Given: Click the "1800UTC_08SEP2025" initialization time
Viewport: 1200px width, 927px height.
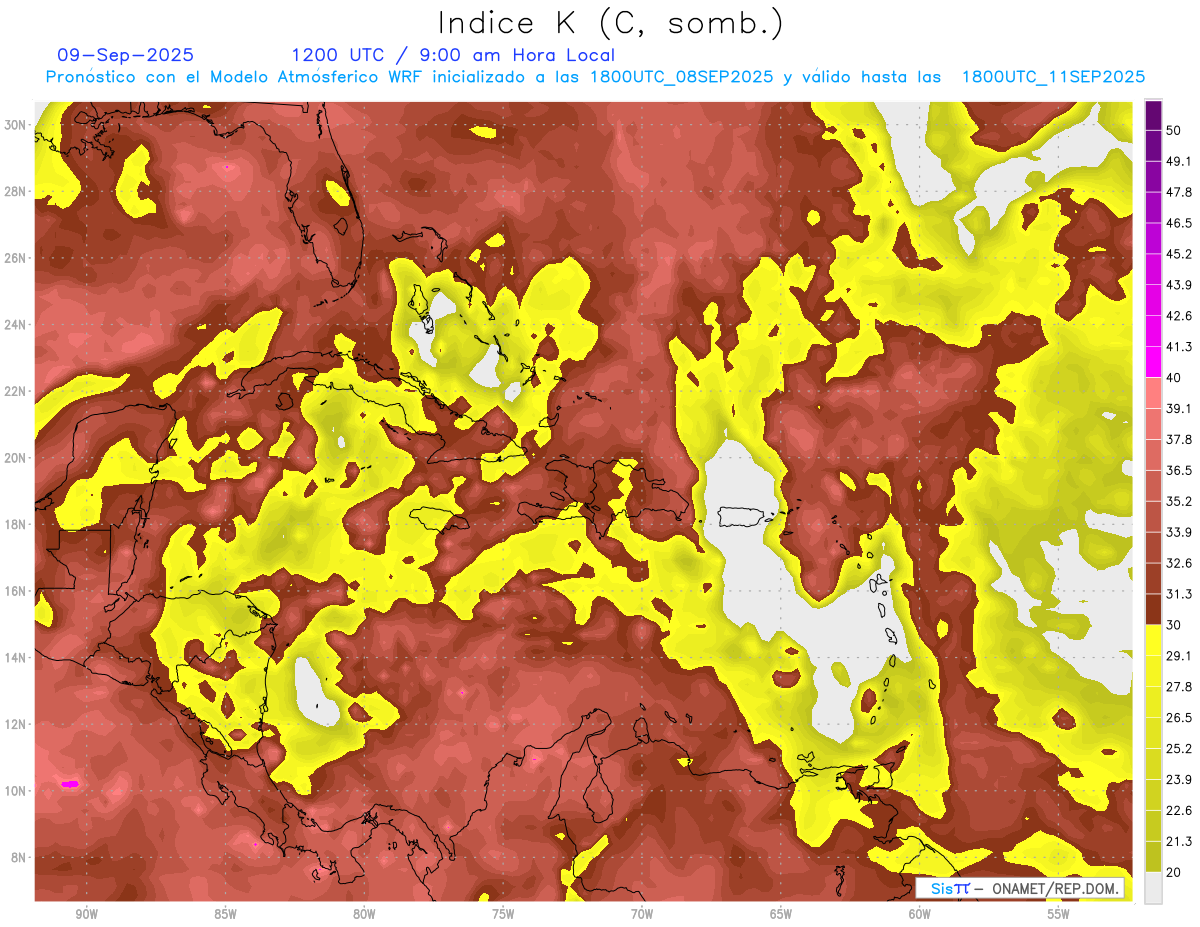Looking at the screenshot, I should point(681,77).
